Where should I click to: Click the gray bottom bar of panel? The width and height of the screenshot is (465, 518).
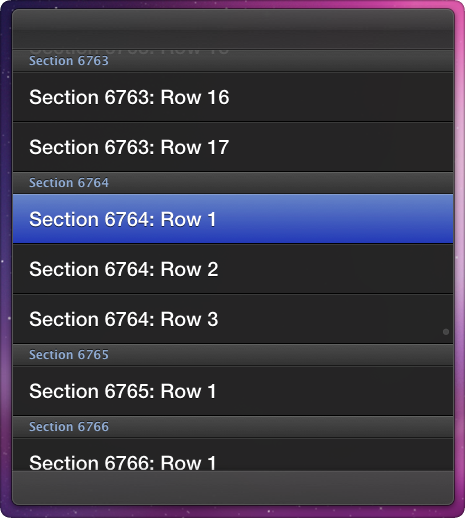233,487
